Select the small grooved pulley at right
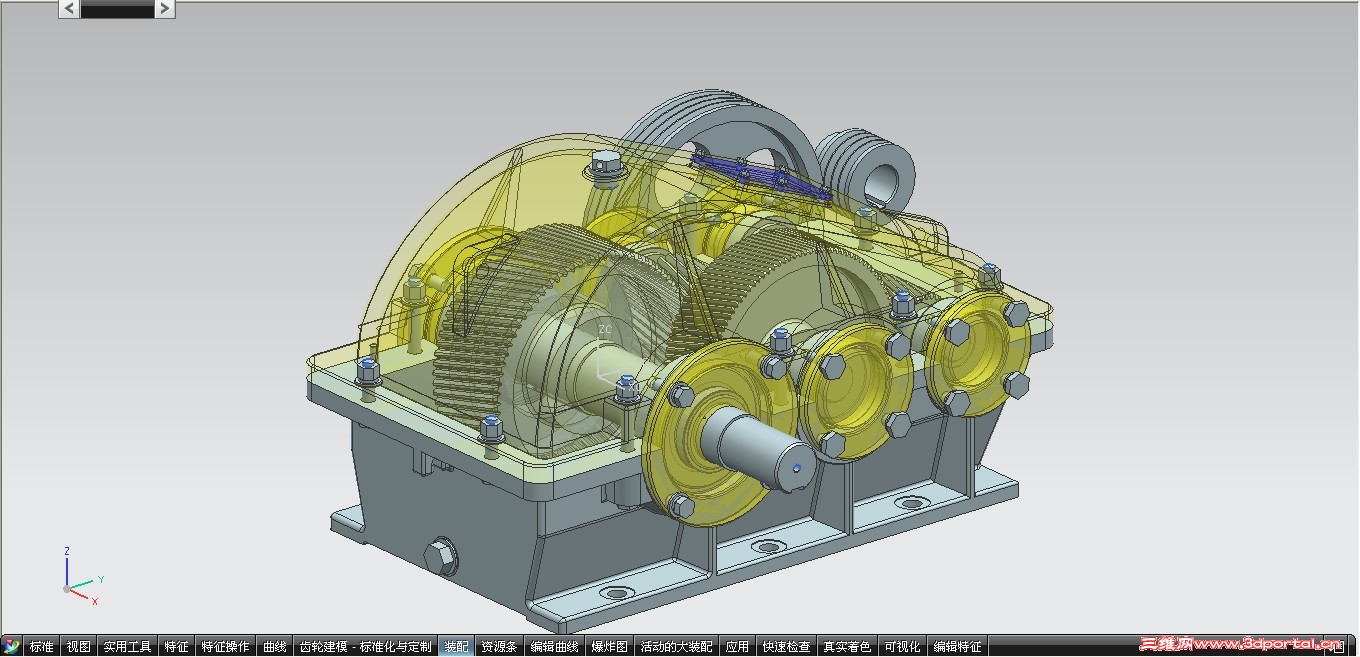The width and height of the screenshot is (1360, 657). pos(866,169)
